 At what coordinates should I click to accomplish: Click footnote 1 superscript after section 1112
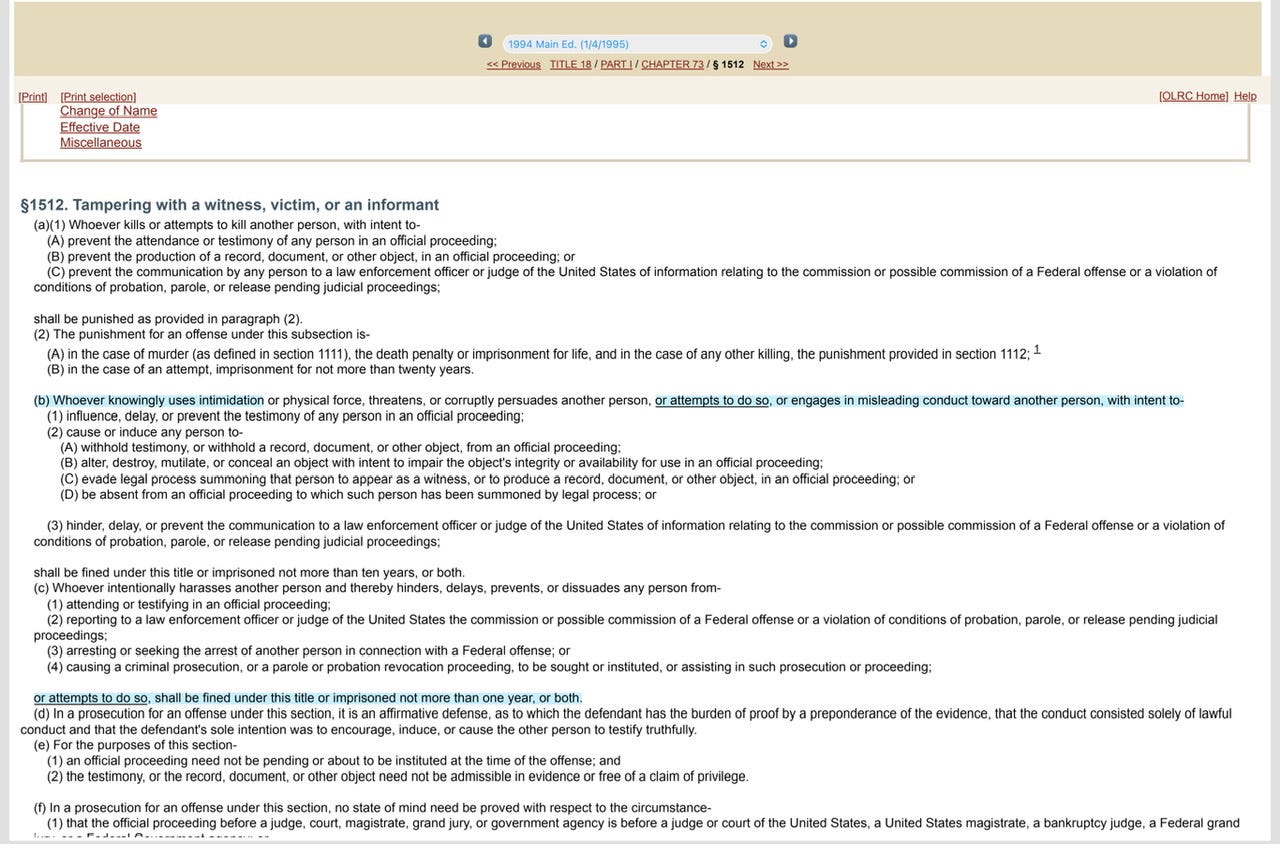[1037, 349]
